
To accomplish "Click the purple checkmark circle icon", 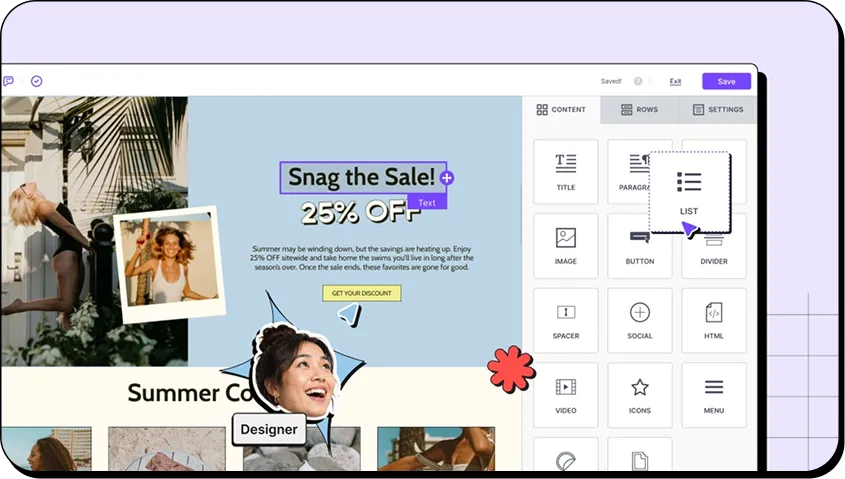I will click(x=37, y=81).
